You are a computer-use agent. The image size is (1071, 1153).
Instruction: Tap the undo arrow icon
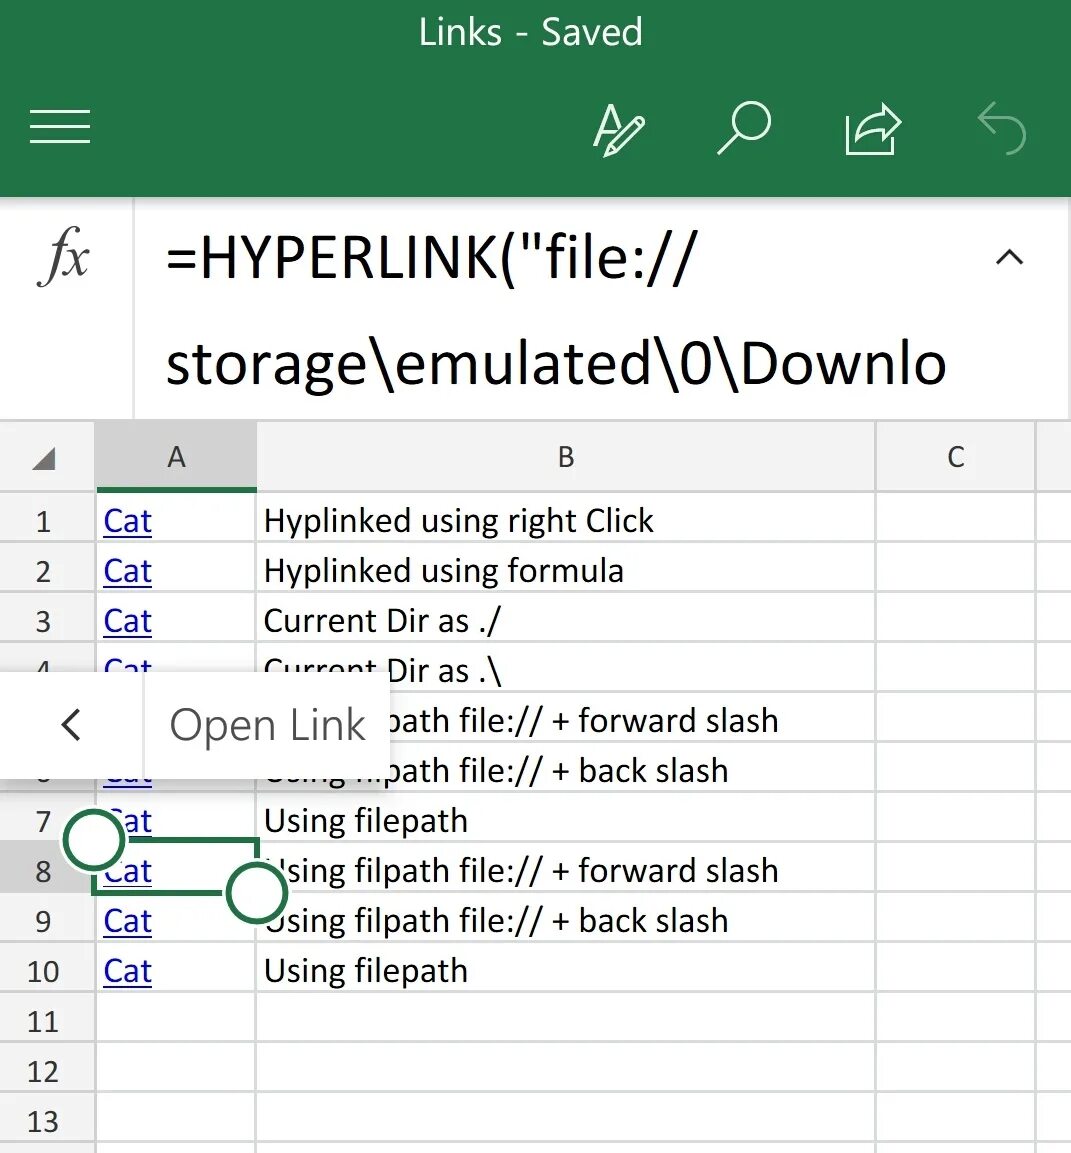(x=1002, y=130)
